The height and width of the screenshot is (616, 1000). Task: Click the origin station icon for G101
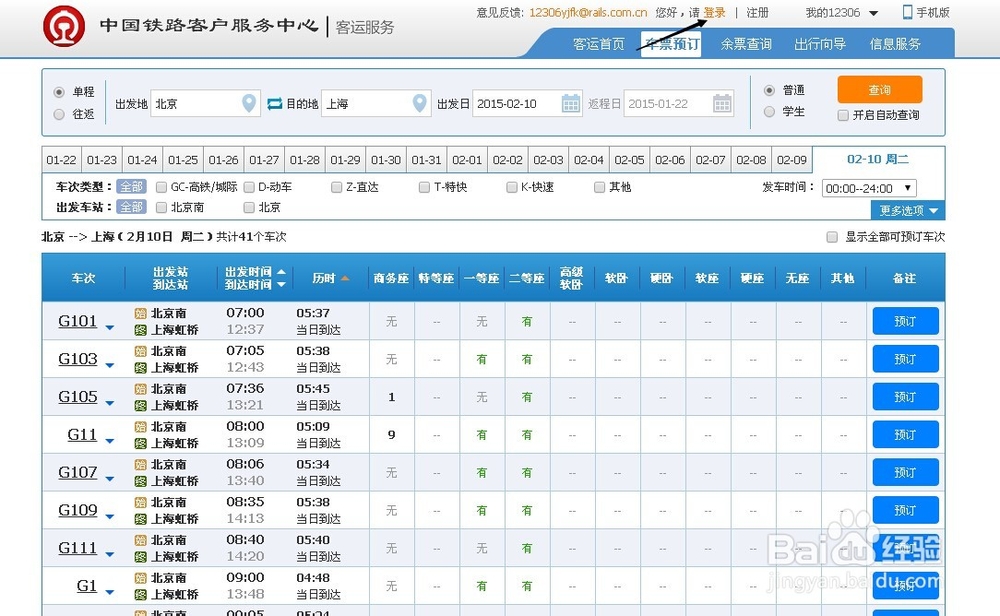[140, 313]
